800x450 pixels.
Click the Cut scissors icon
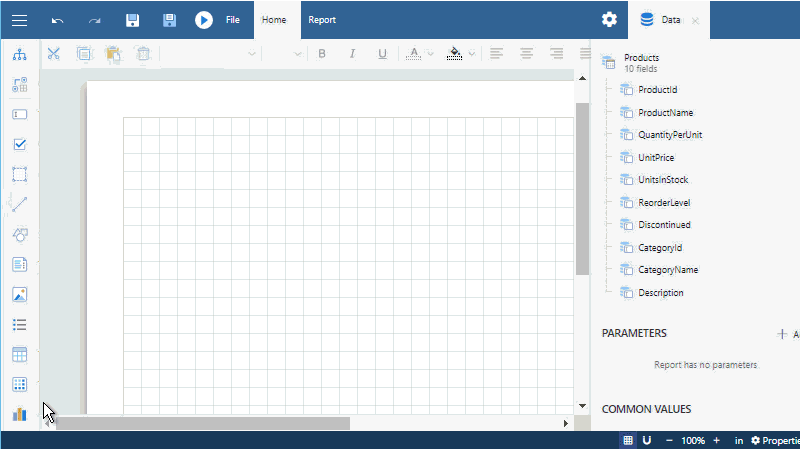pyautogui.click(x=54, y=54)
